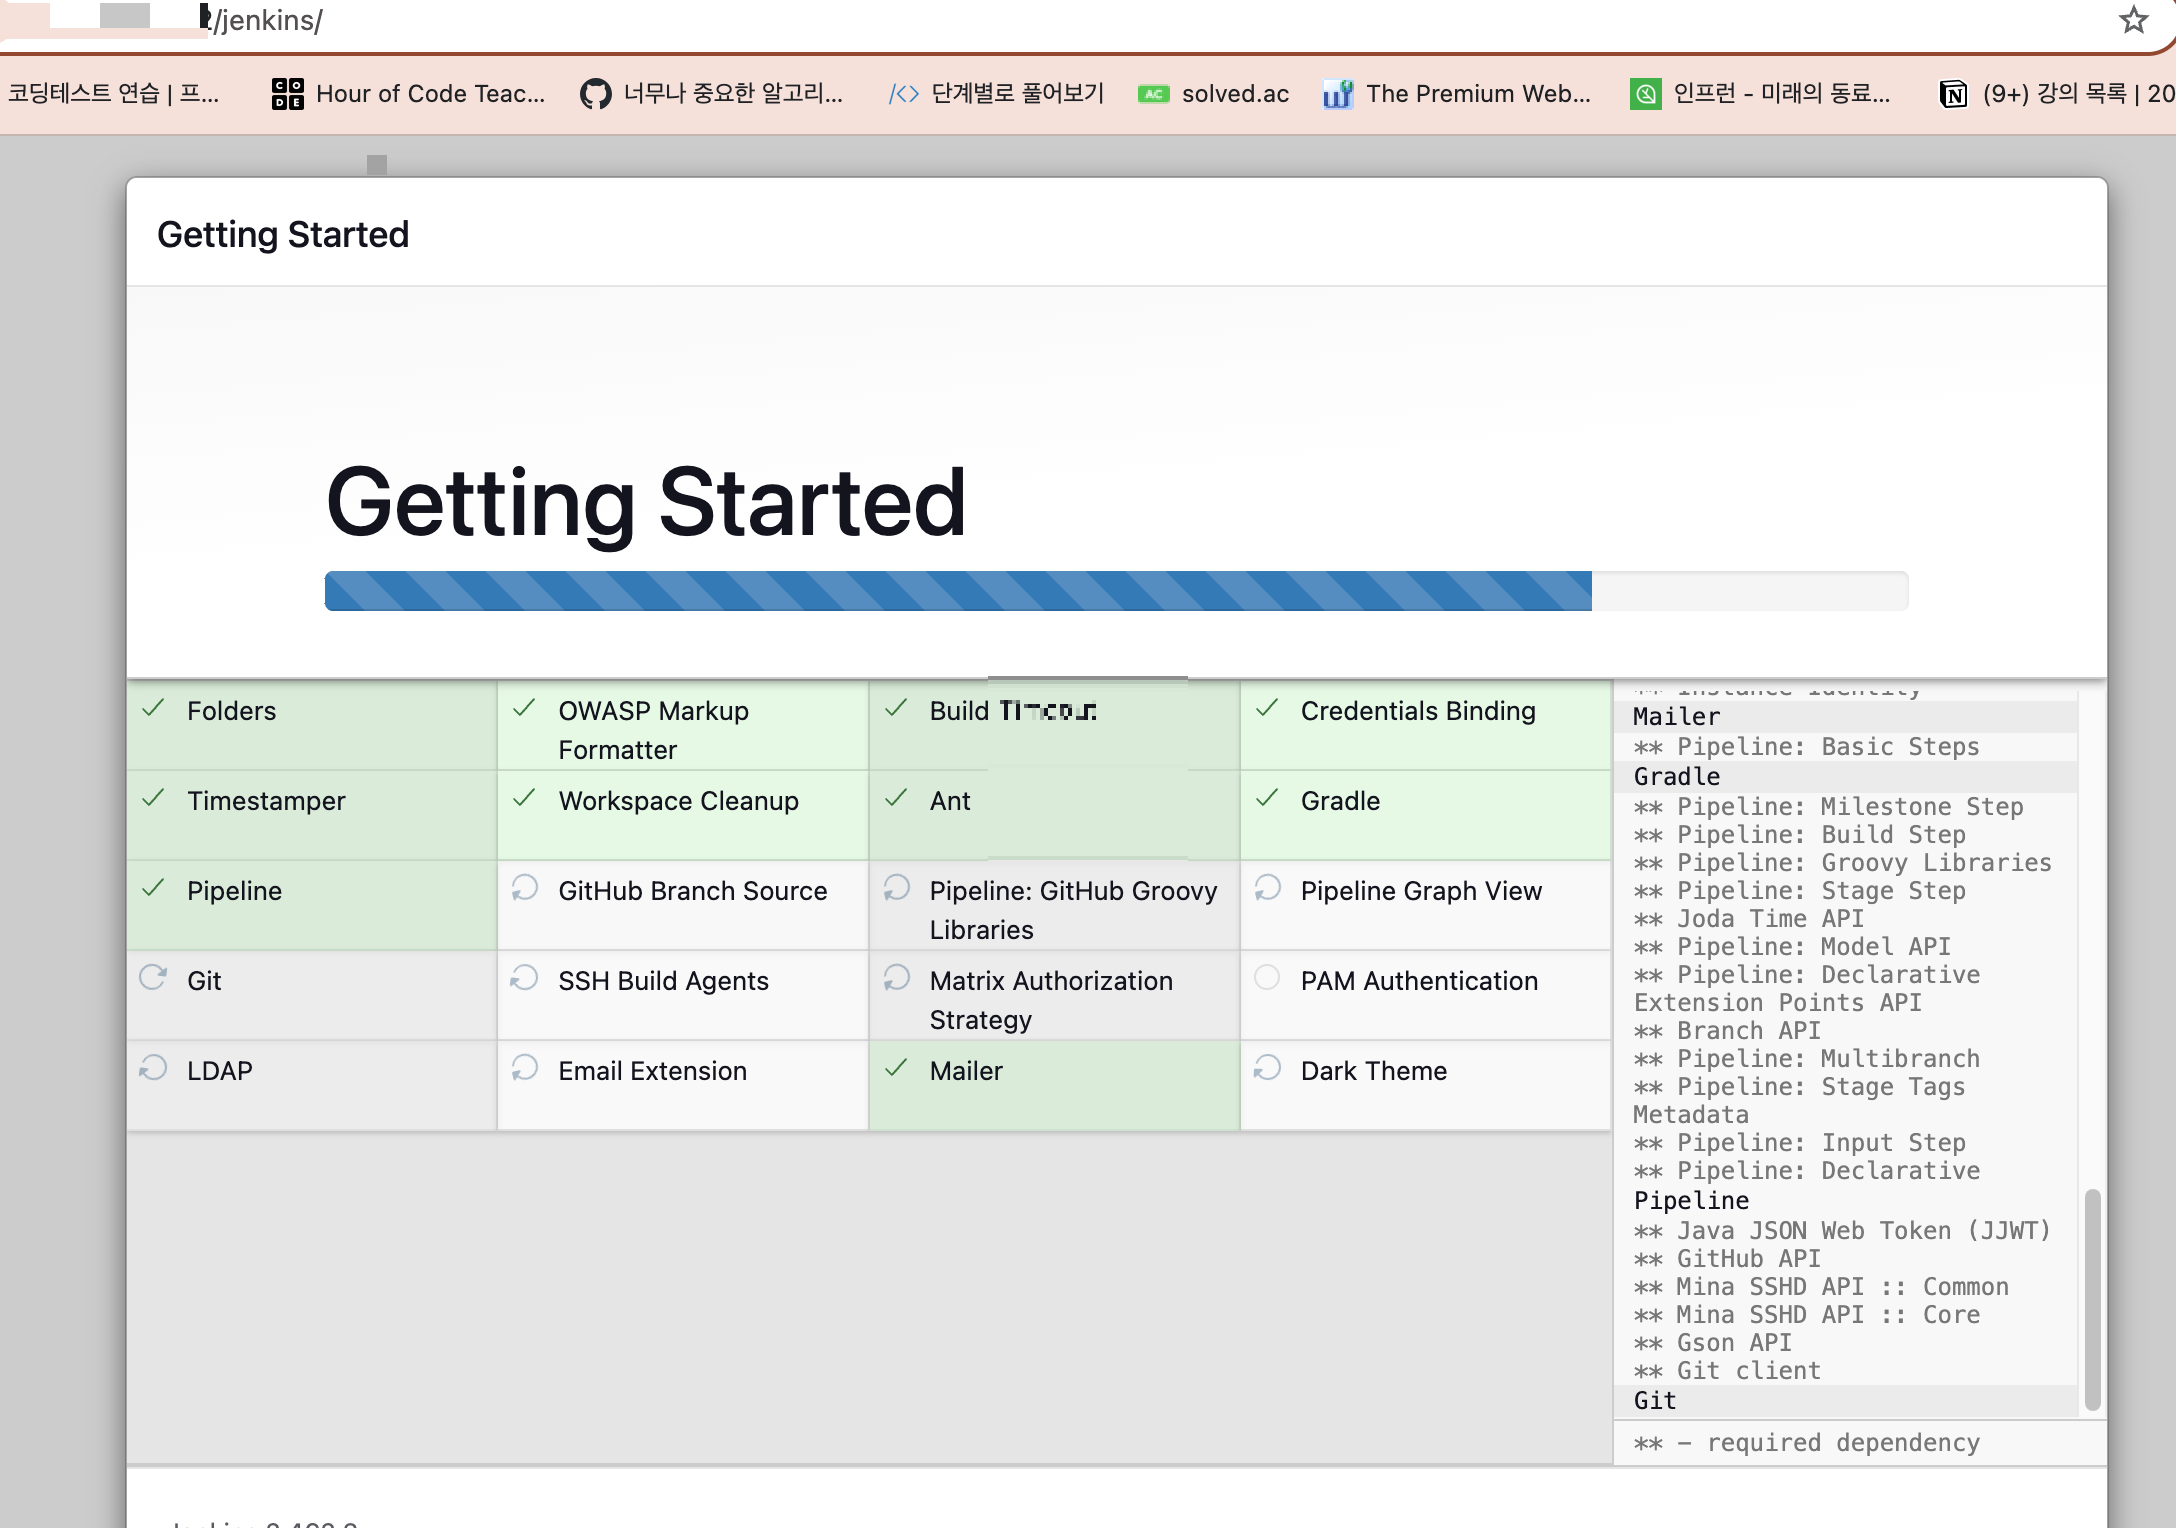Select the PAM Authentication label
The image size is (2176, 1528).
pos(1419,981)
